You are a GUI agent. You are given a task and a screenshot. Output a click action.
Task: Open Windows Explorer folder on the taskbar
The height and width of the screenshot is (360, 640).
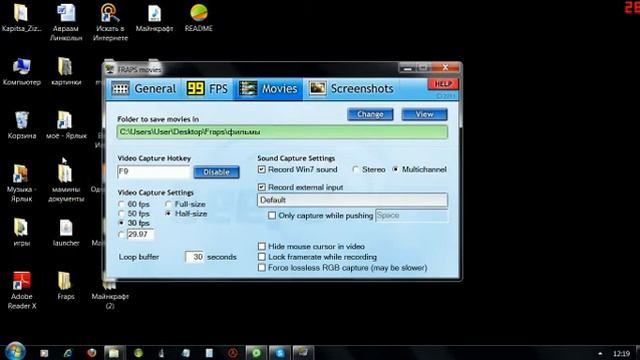pyautogui.click(x=114, y=353)
